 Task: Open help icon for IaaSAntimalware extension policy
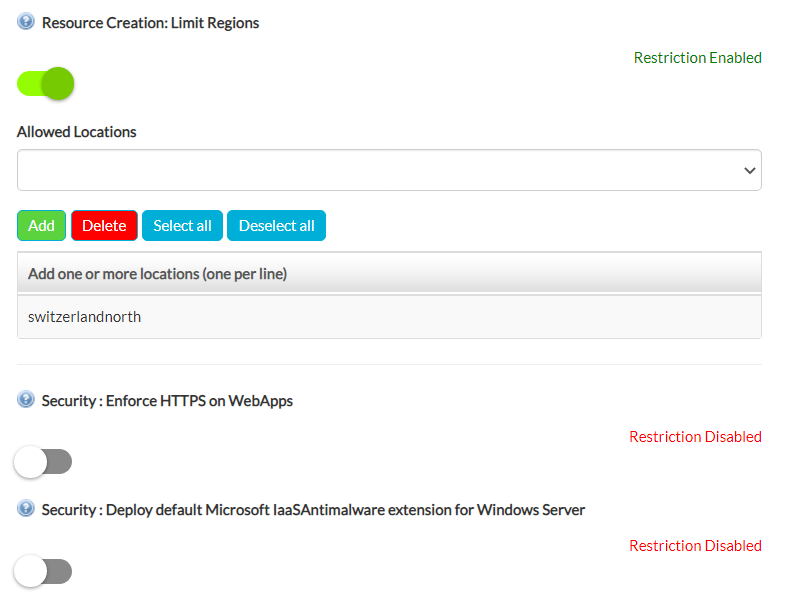(26, 509)
